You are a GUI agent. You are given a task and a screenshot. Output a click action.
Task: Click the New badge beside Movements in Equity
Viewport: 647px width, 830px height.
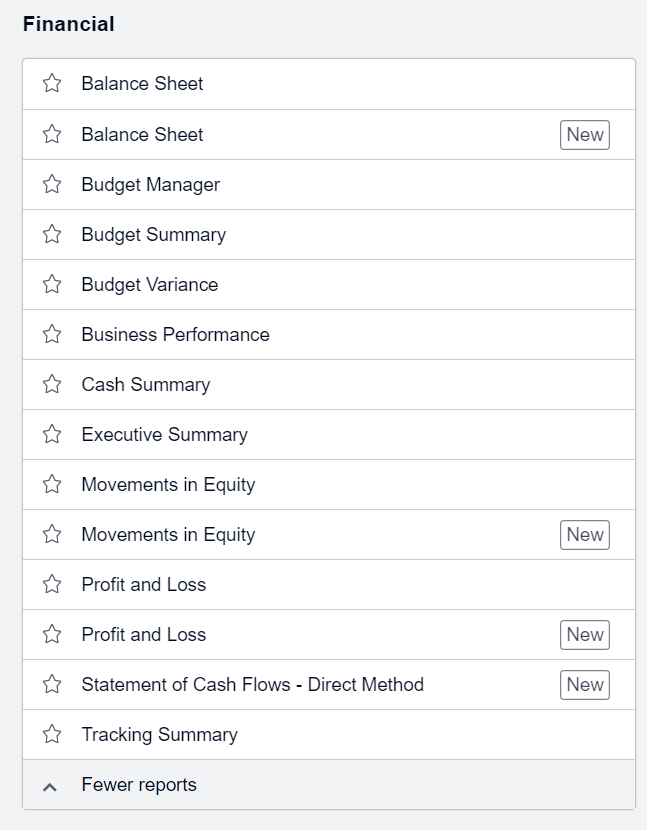click(584, 534)
